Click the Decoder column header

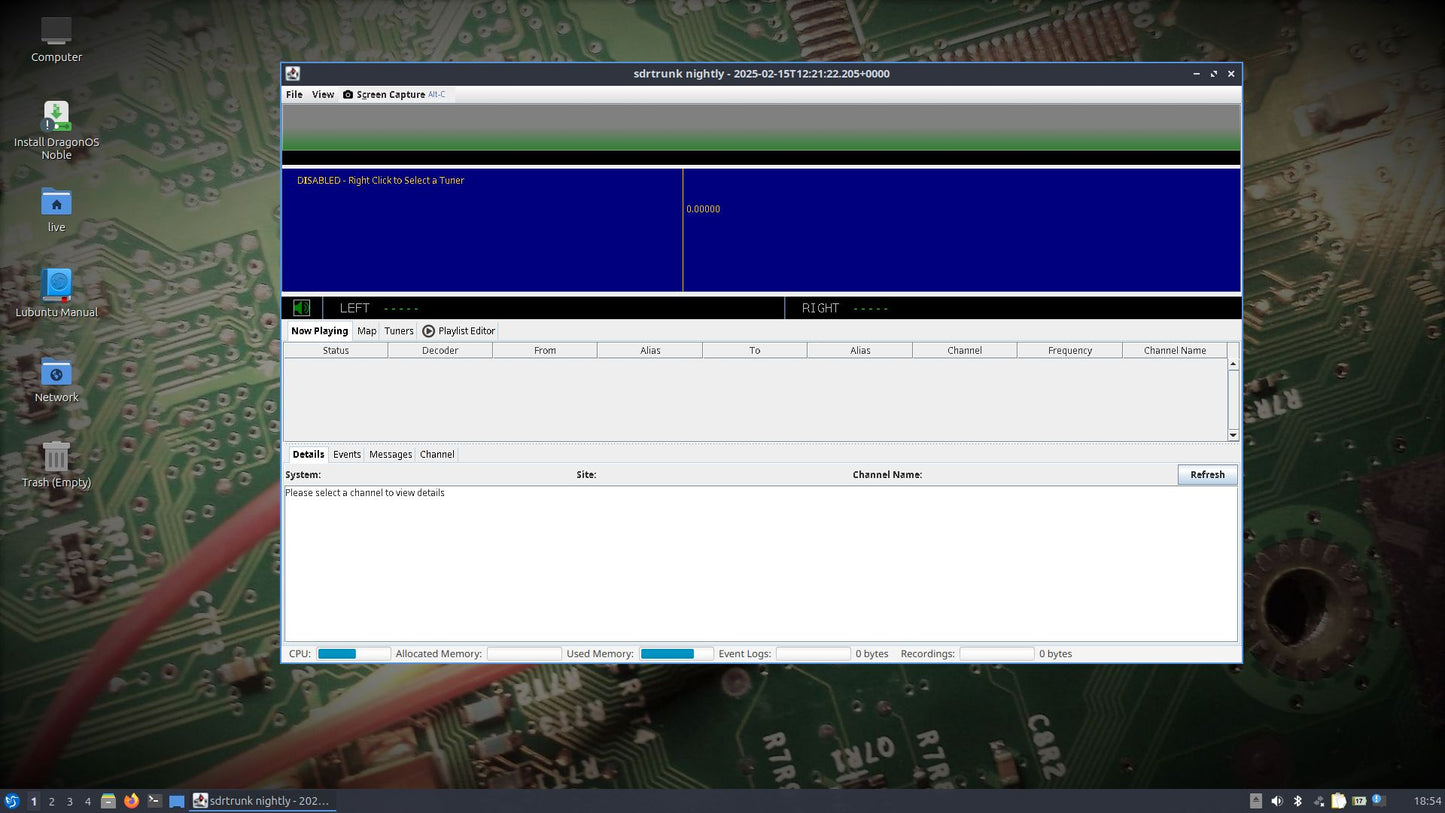[440, 350]
